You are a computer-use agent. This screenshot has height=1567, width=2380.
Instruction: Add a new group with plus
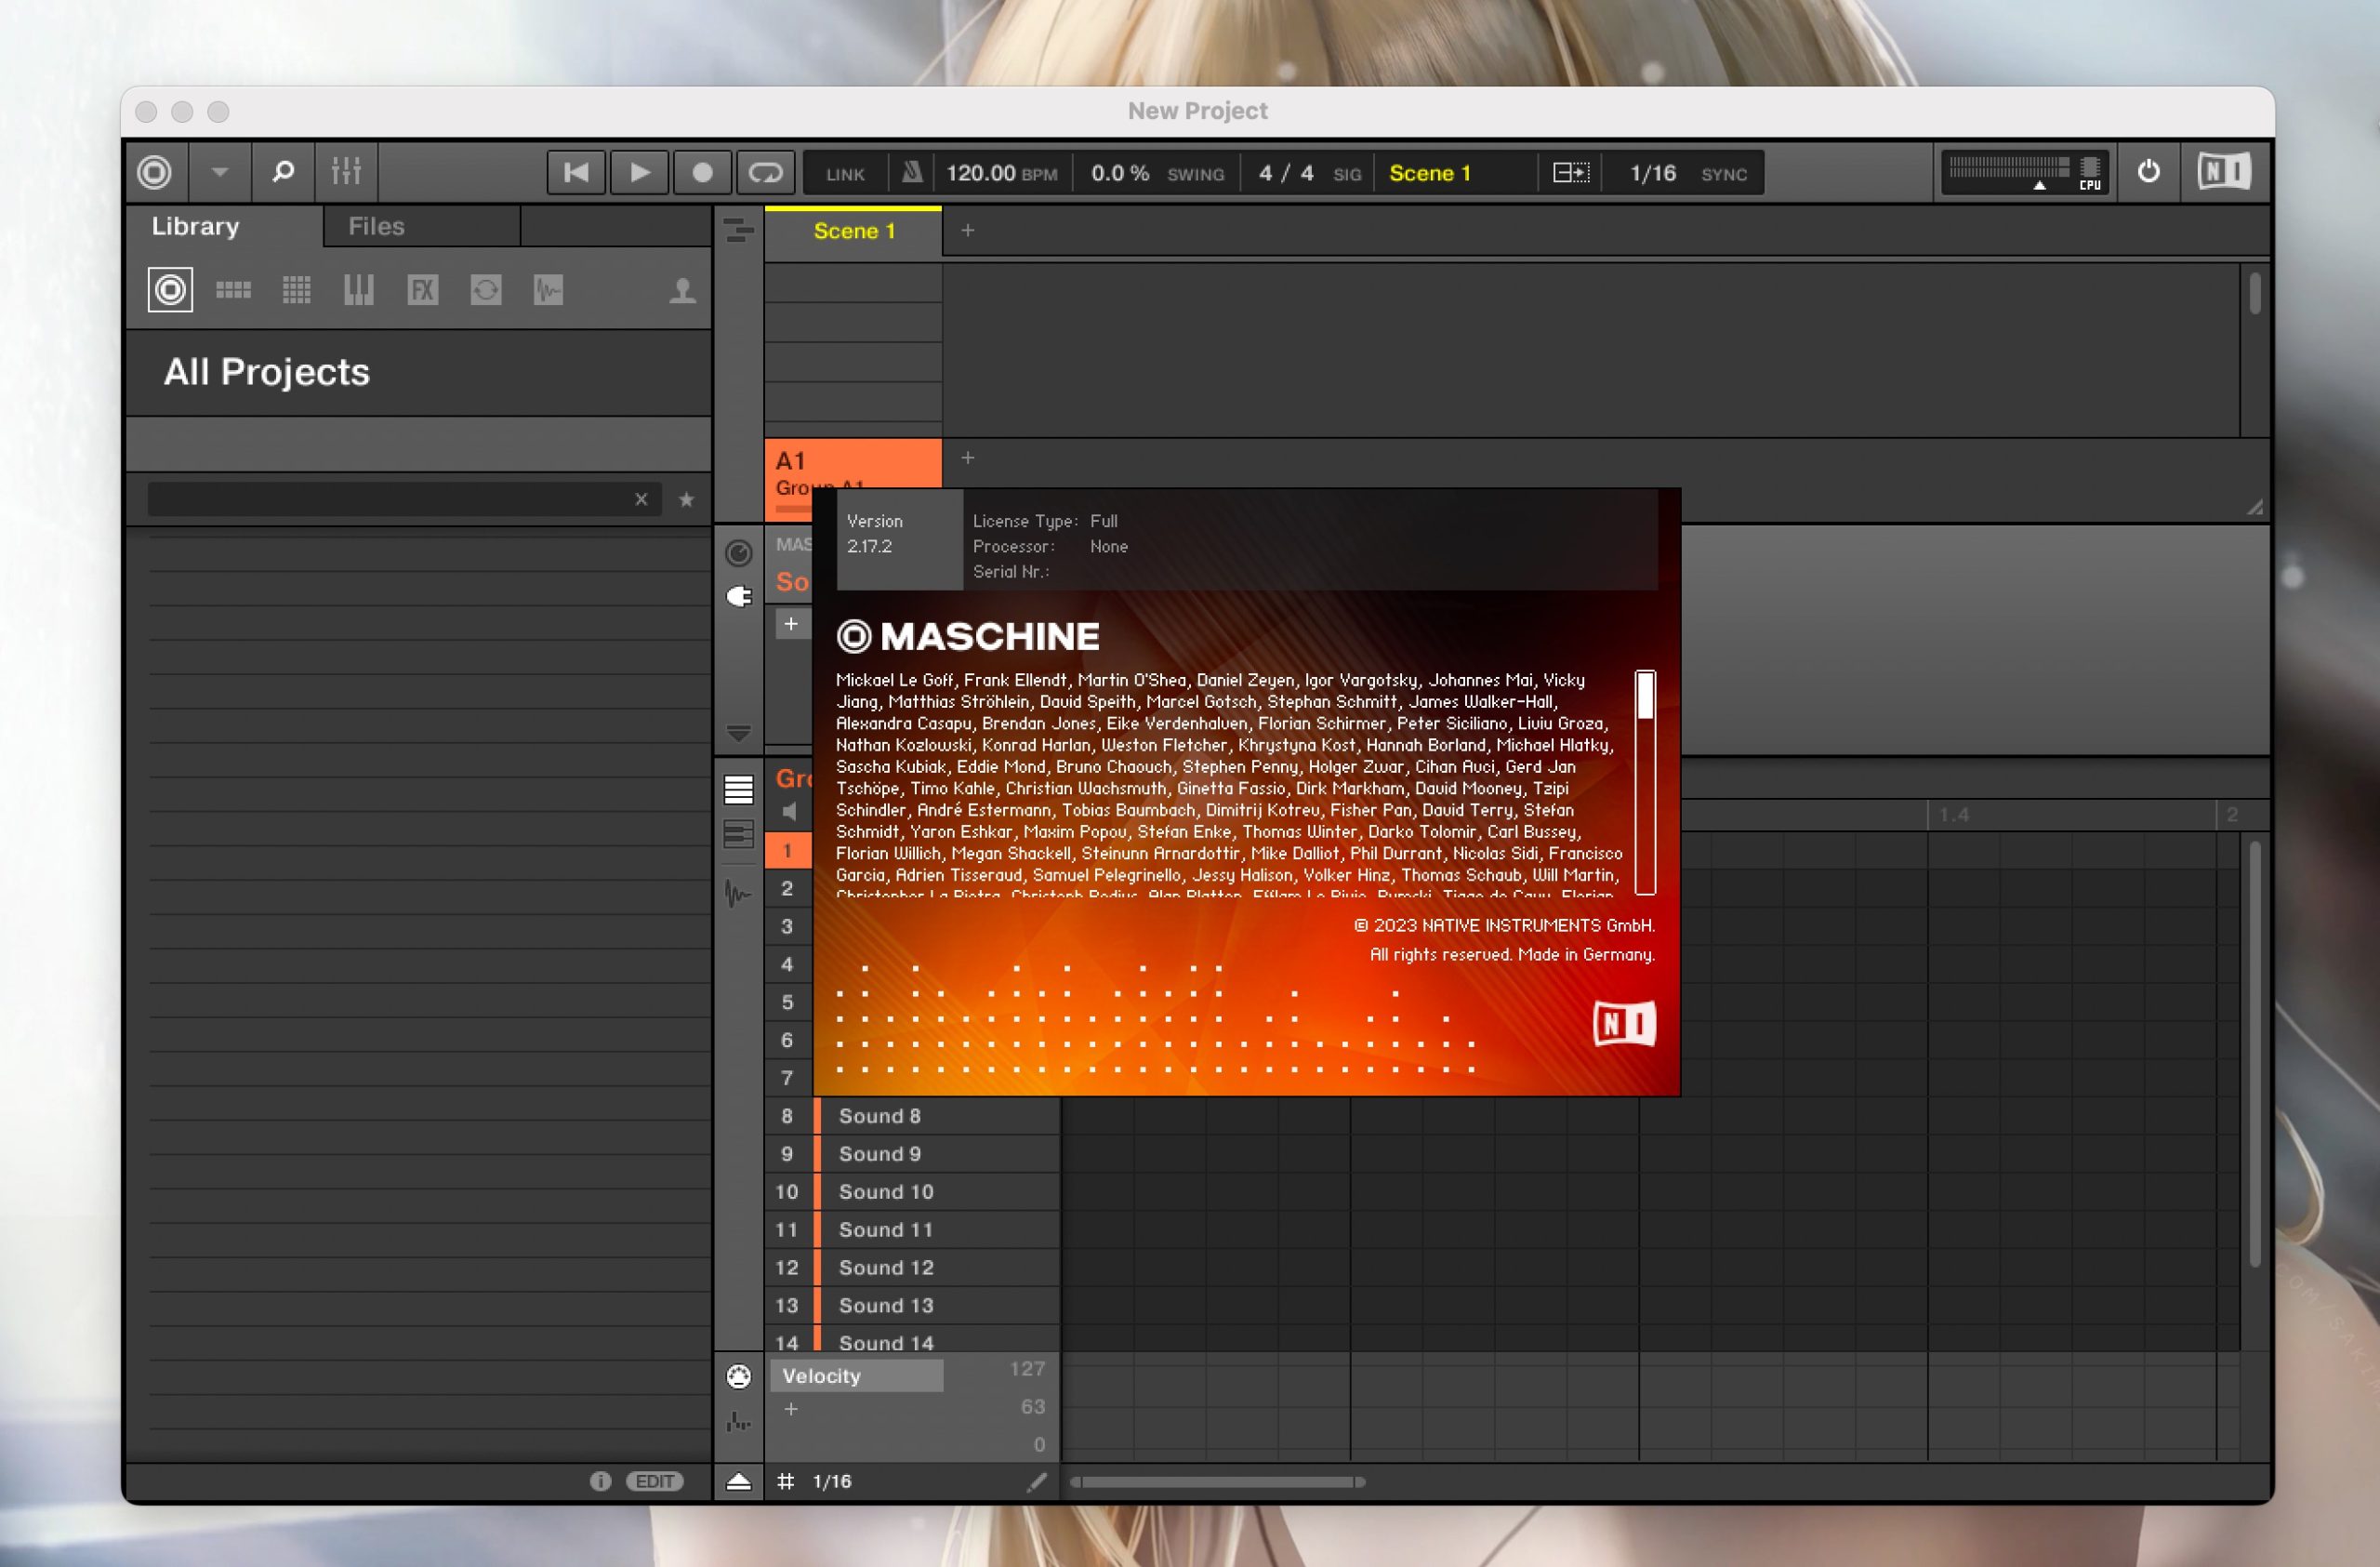(x=967, y=458)
